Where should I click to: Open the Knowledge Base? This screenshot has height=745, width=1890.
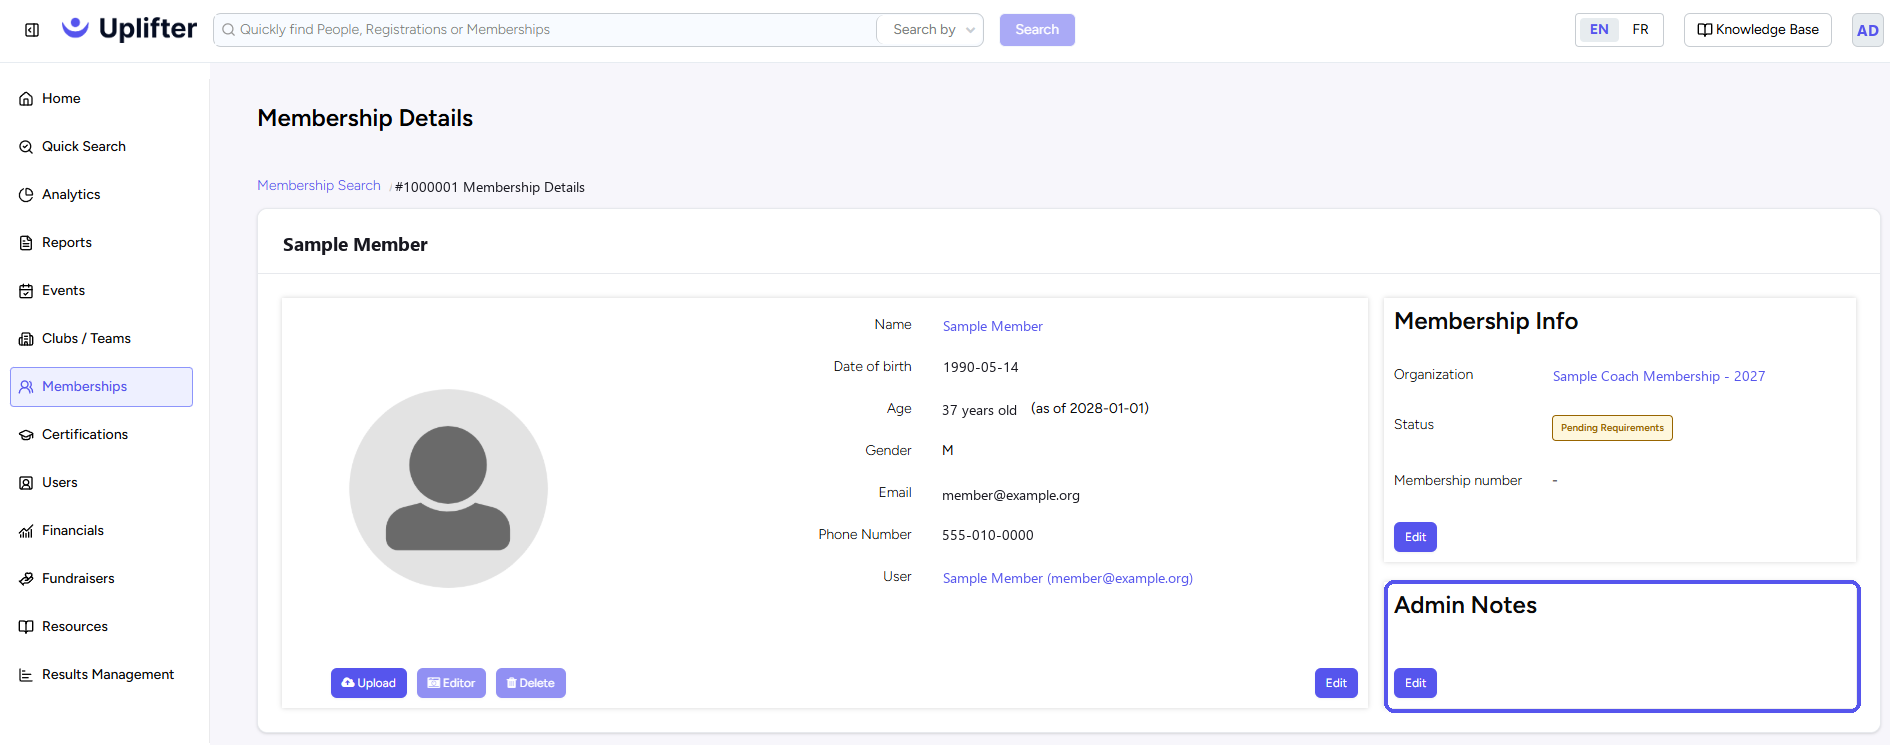(1758, 30)
